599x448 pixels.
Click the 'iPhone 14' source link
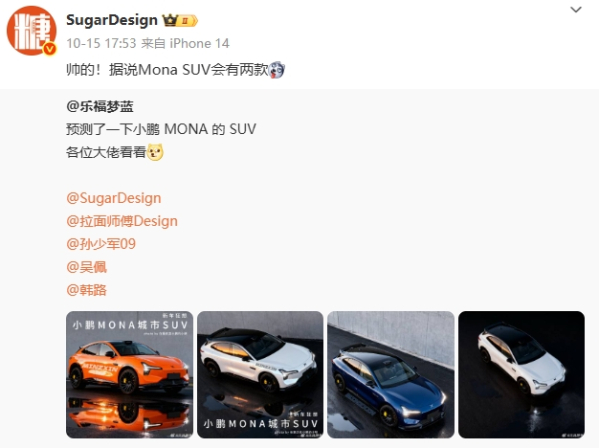(199, 43)
